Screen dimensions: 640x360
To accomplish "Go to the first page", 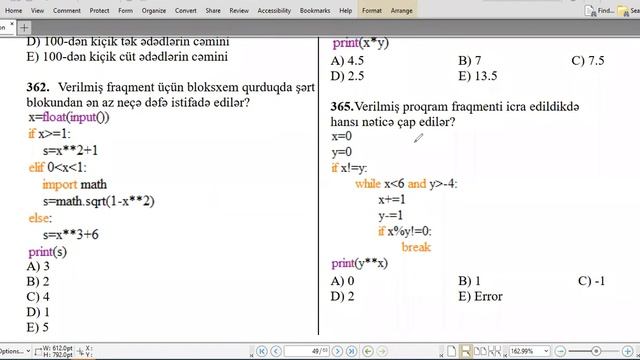I will click(x=262, y=351).
